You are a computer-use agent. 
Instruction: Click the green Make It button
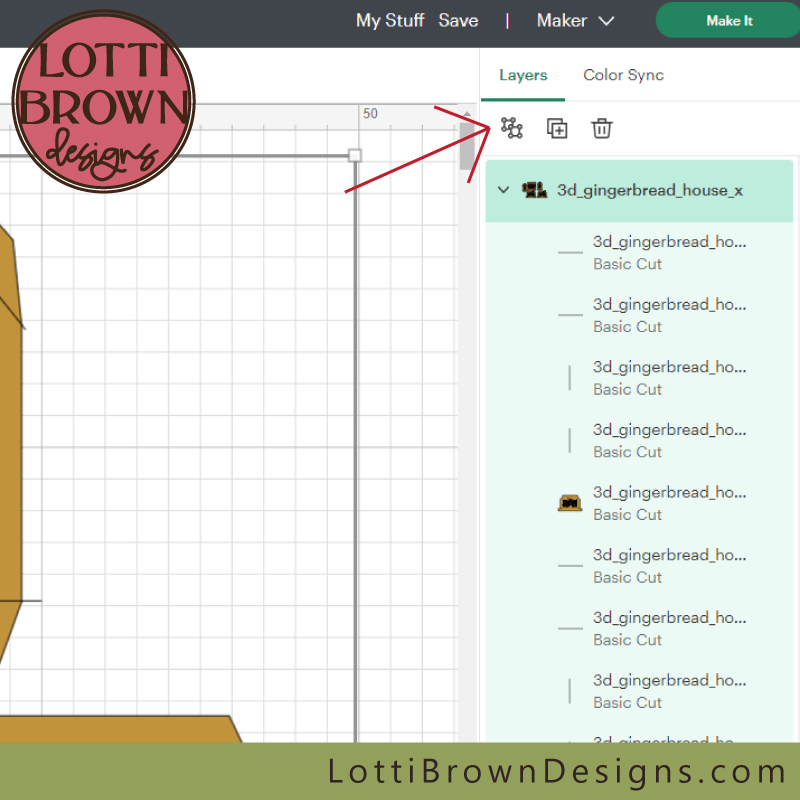(729, 20)
